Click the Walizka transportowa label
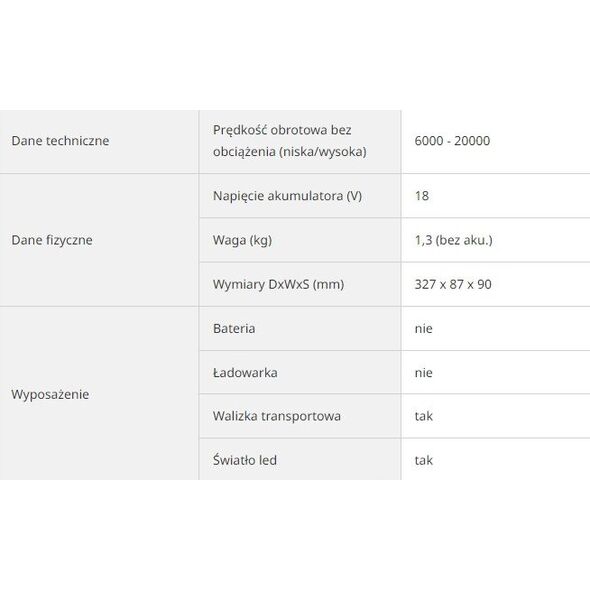590x590 pixels. point(277,416)
